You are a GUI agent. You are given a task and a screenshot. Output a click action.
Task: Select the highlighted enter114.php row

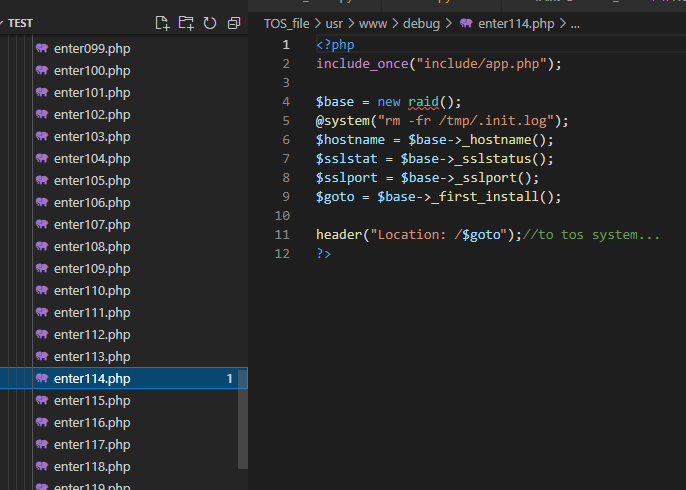pyautogui.click(x=124, y=378)
